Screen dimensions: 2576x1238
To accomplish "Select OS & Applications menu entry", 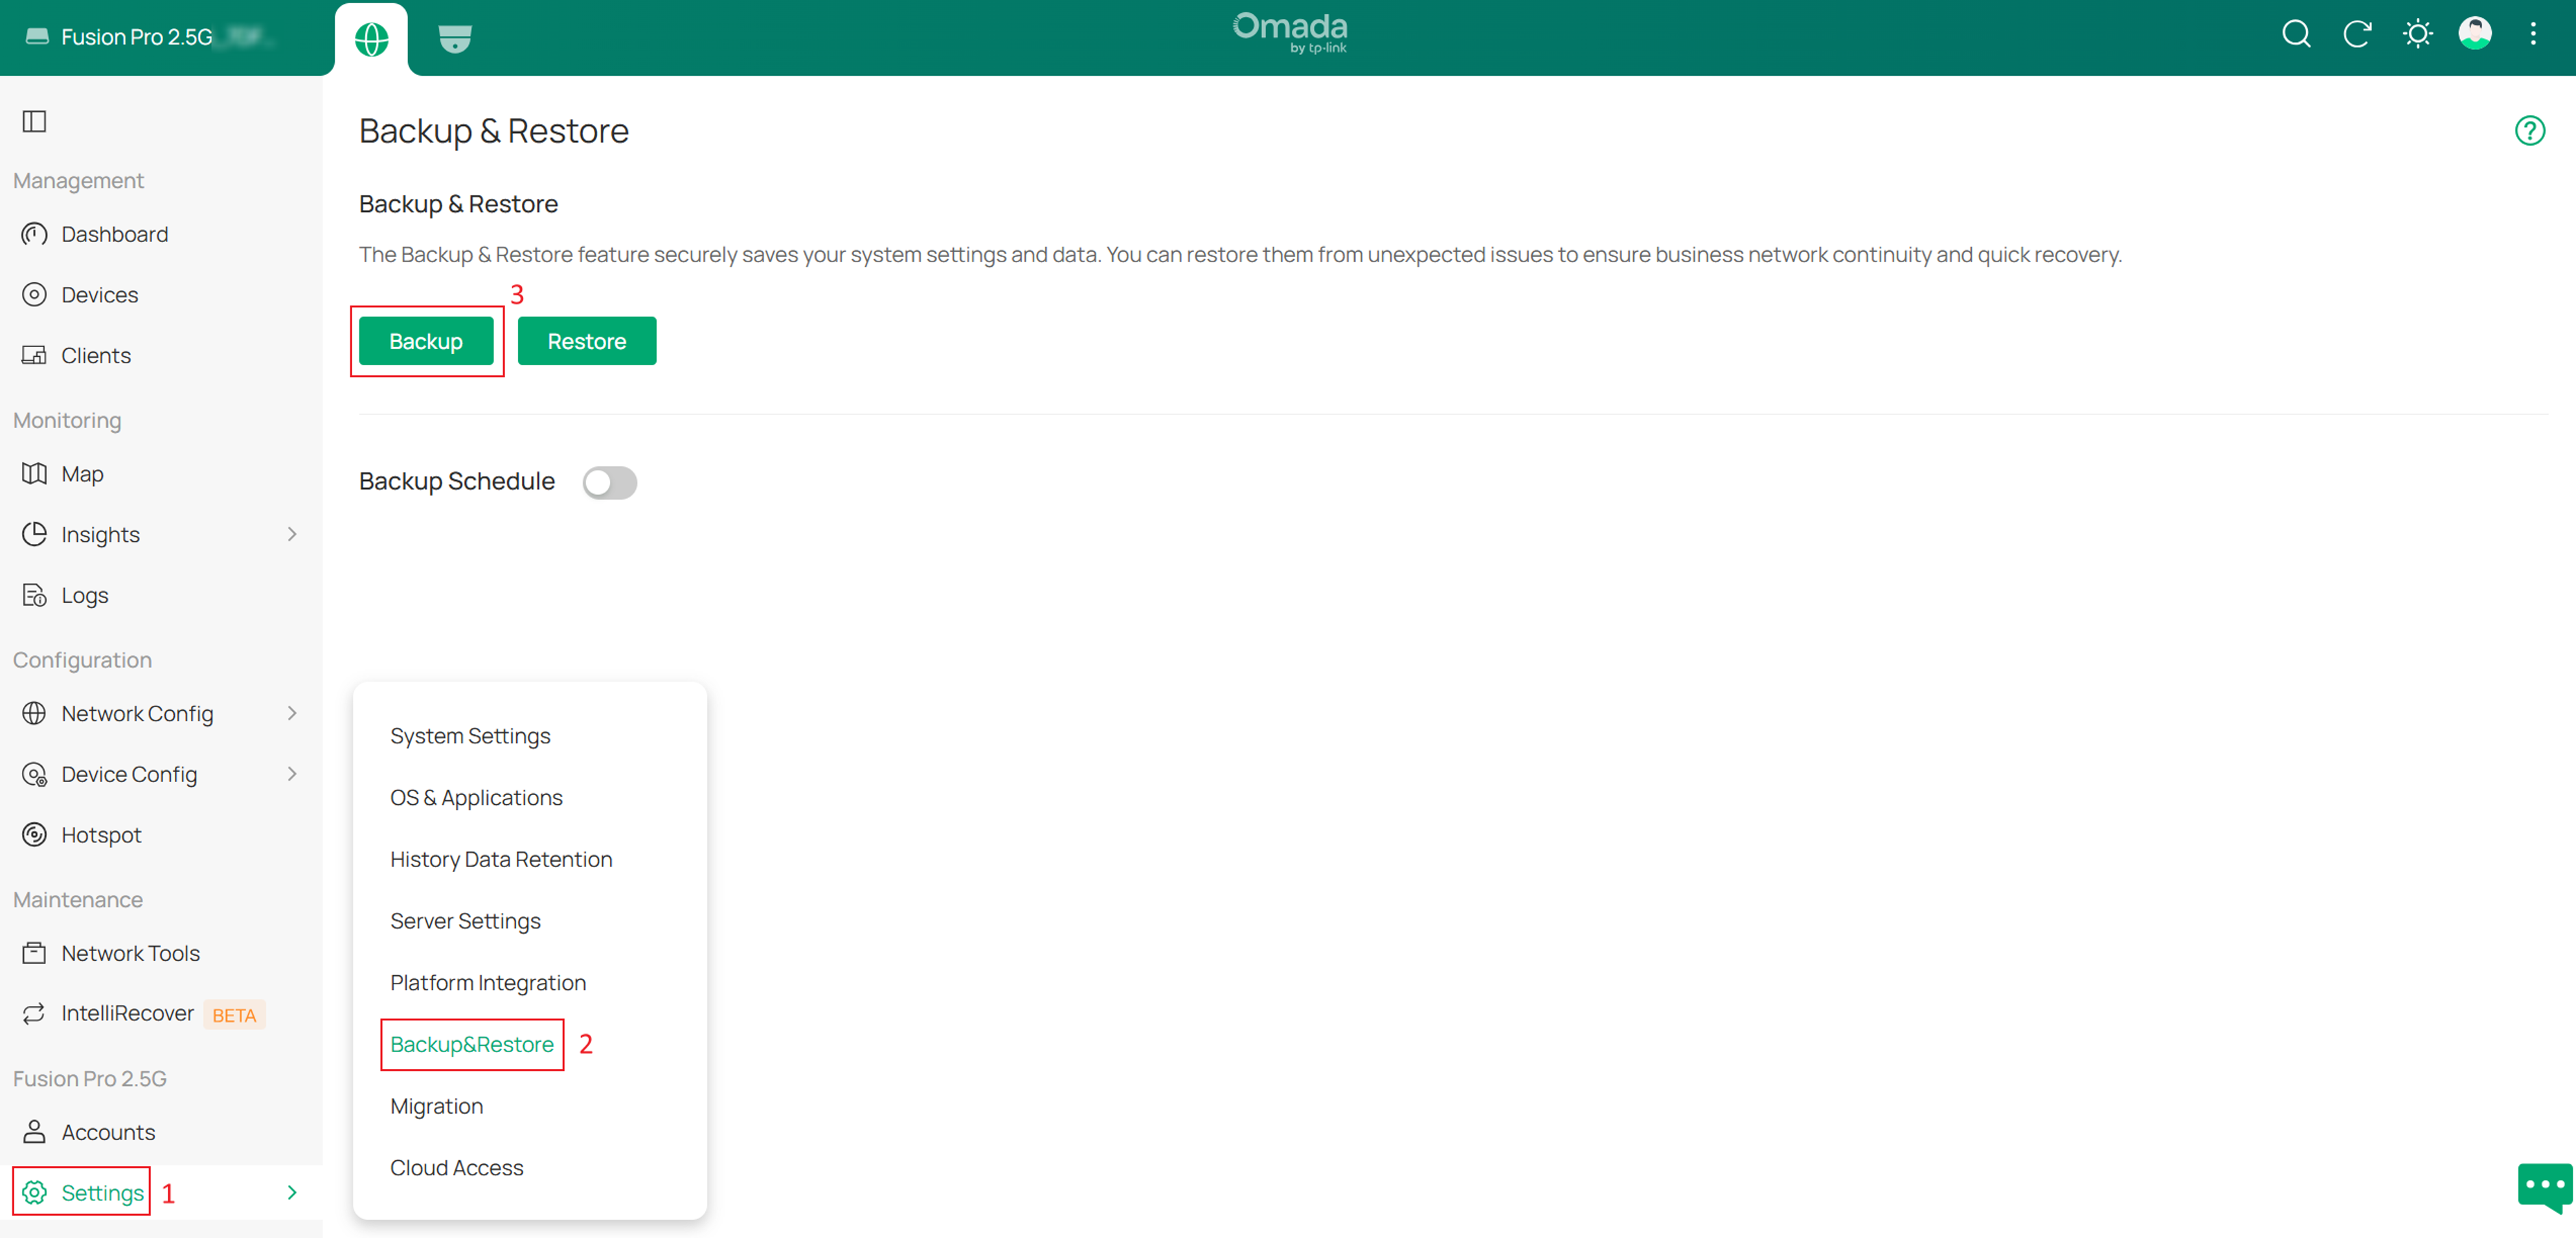I will point(476,797).
